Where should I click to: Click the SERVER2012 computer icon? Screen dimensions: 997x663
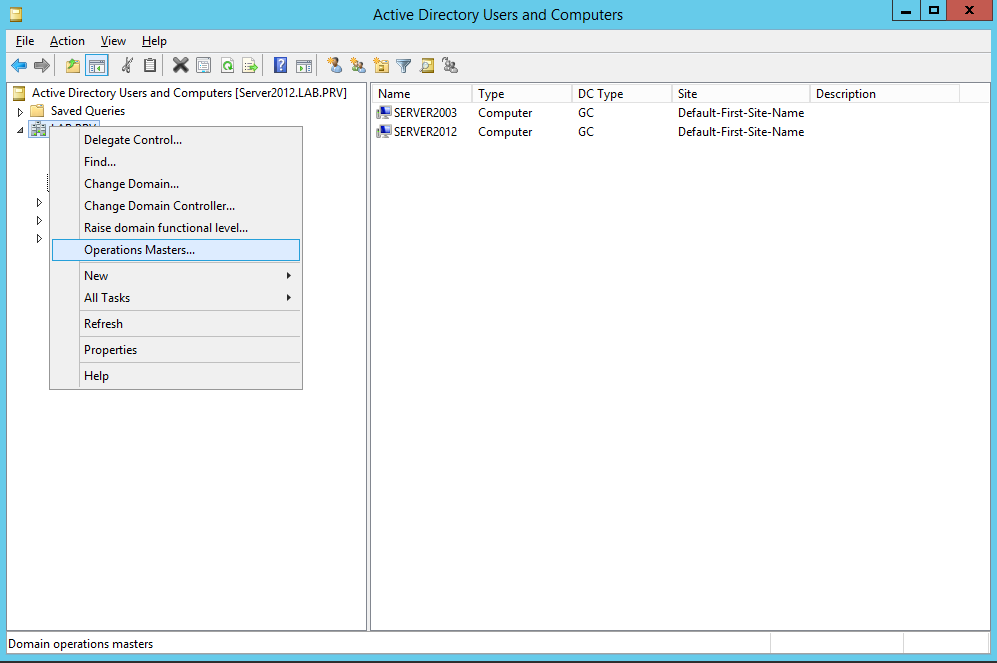(383, 132)
